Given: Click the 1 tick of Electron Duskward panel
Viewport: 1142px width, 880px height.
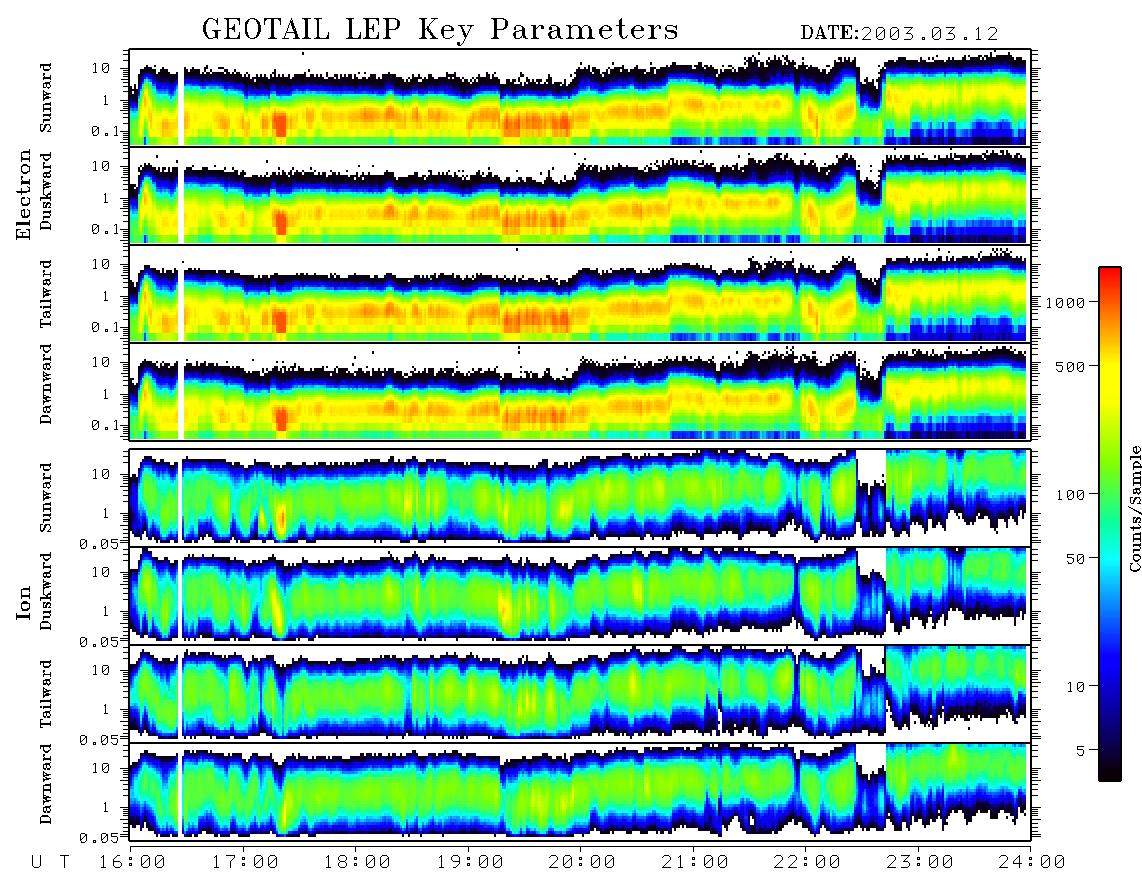Looking at the screenshot, I should pos(106,198).
